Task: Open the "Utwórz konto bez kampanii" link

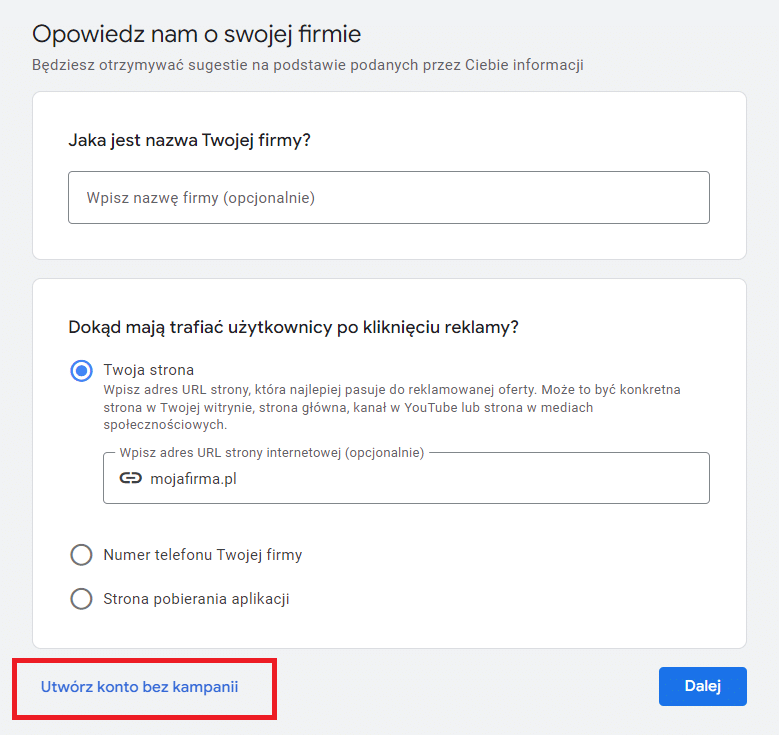Action: point(140,687)
